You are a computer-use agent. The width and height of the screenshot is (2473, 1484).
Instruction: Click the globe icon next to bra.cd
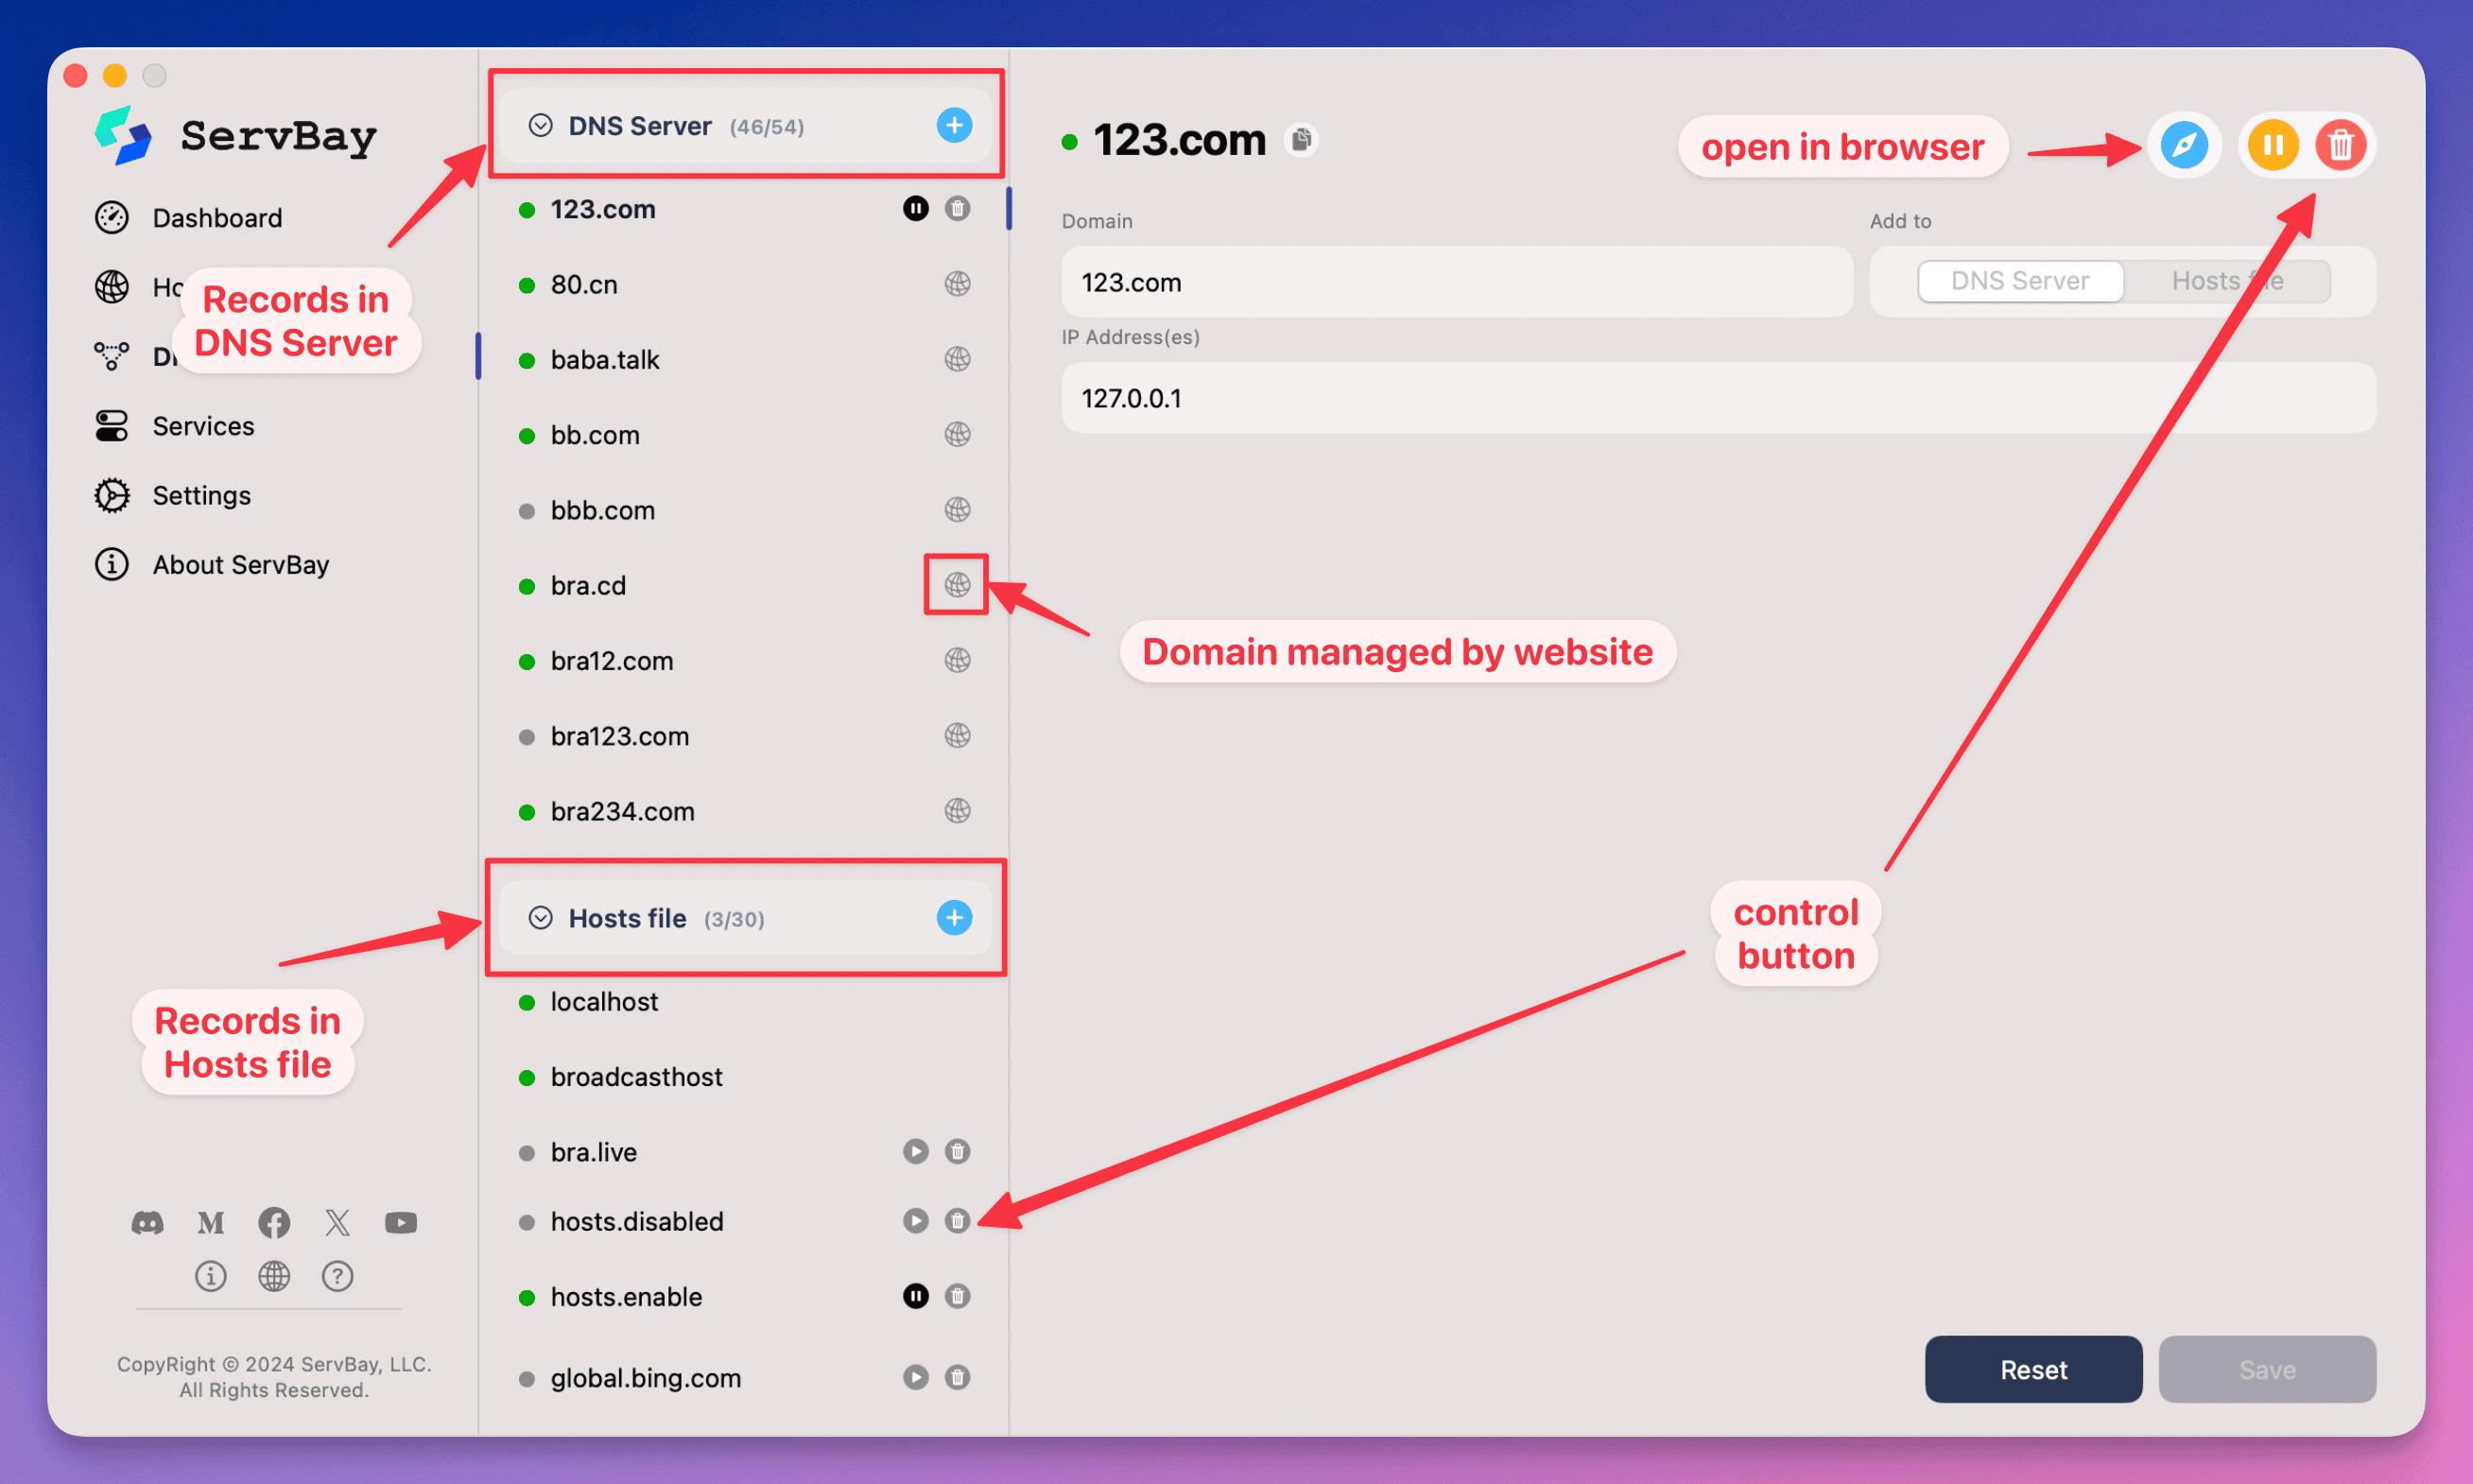(x=958, y=583)
